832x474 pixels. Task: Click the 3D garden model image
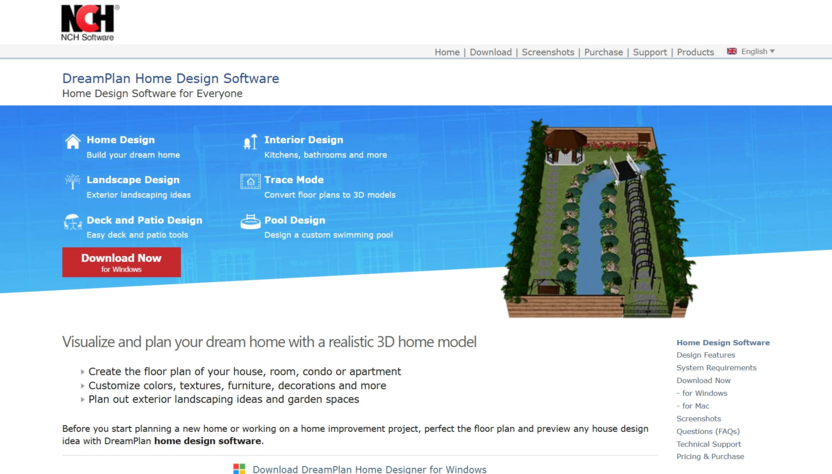[599, 219]
